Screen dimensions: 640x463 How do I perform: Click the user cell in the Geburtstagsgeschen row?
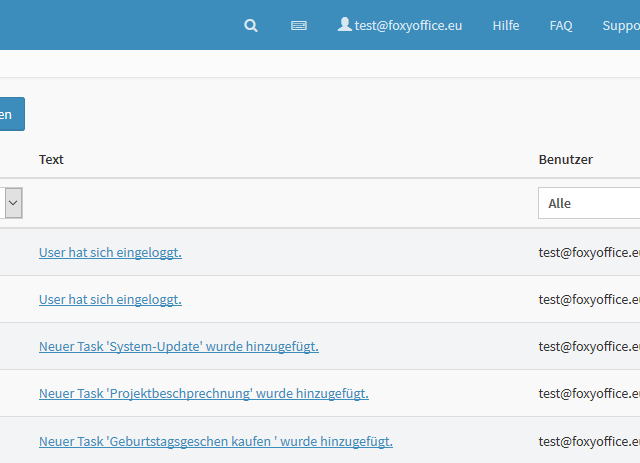click(x=588, y=440)
